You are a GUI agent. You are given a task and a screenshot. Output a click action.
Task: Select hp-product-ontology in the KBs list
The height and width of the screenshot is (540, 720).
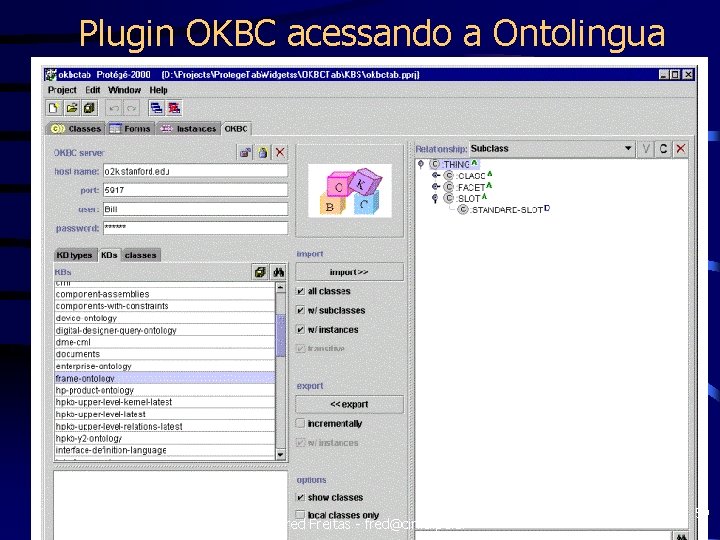point(164,390)
